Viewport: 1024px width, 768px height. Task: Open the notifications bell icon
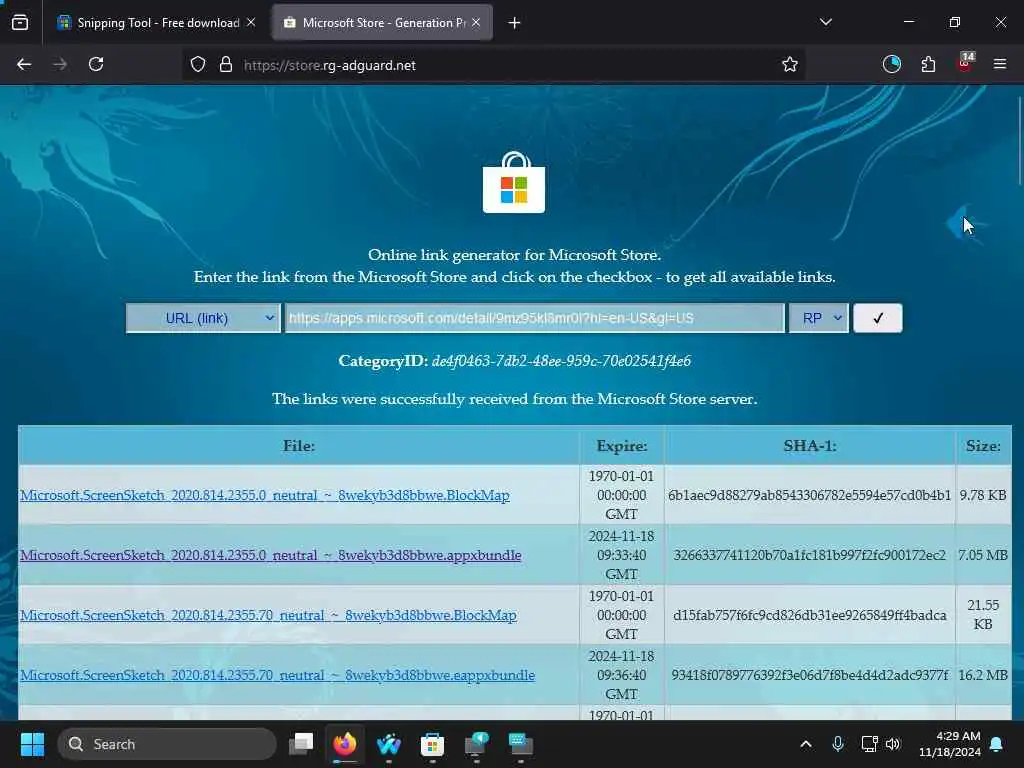point(997,744)
